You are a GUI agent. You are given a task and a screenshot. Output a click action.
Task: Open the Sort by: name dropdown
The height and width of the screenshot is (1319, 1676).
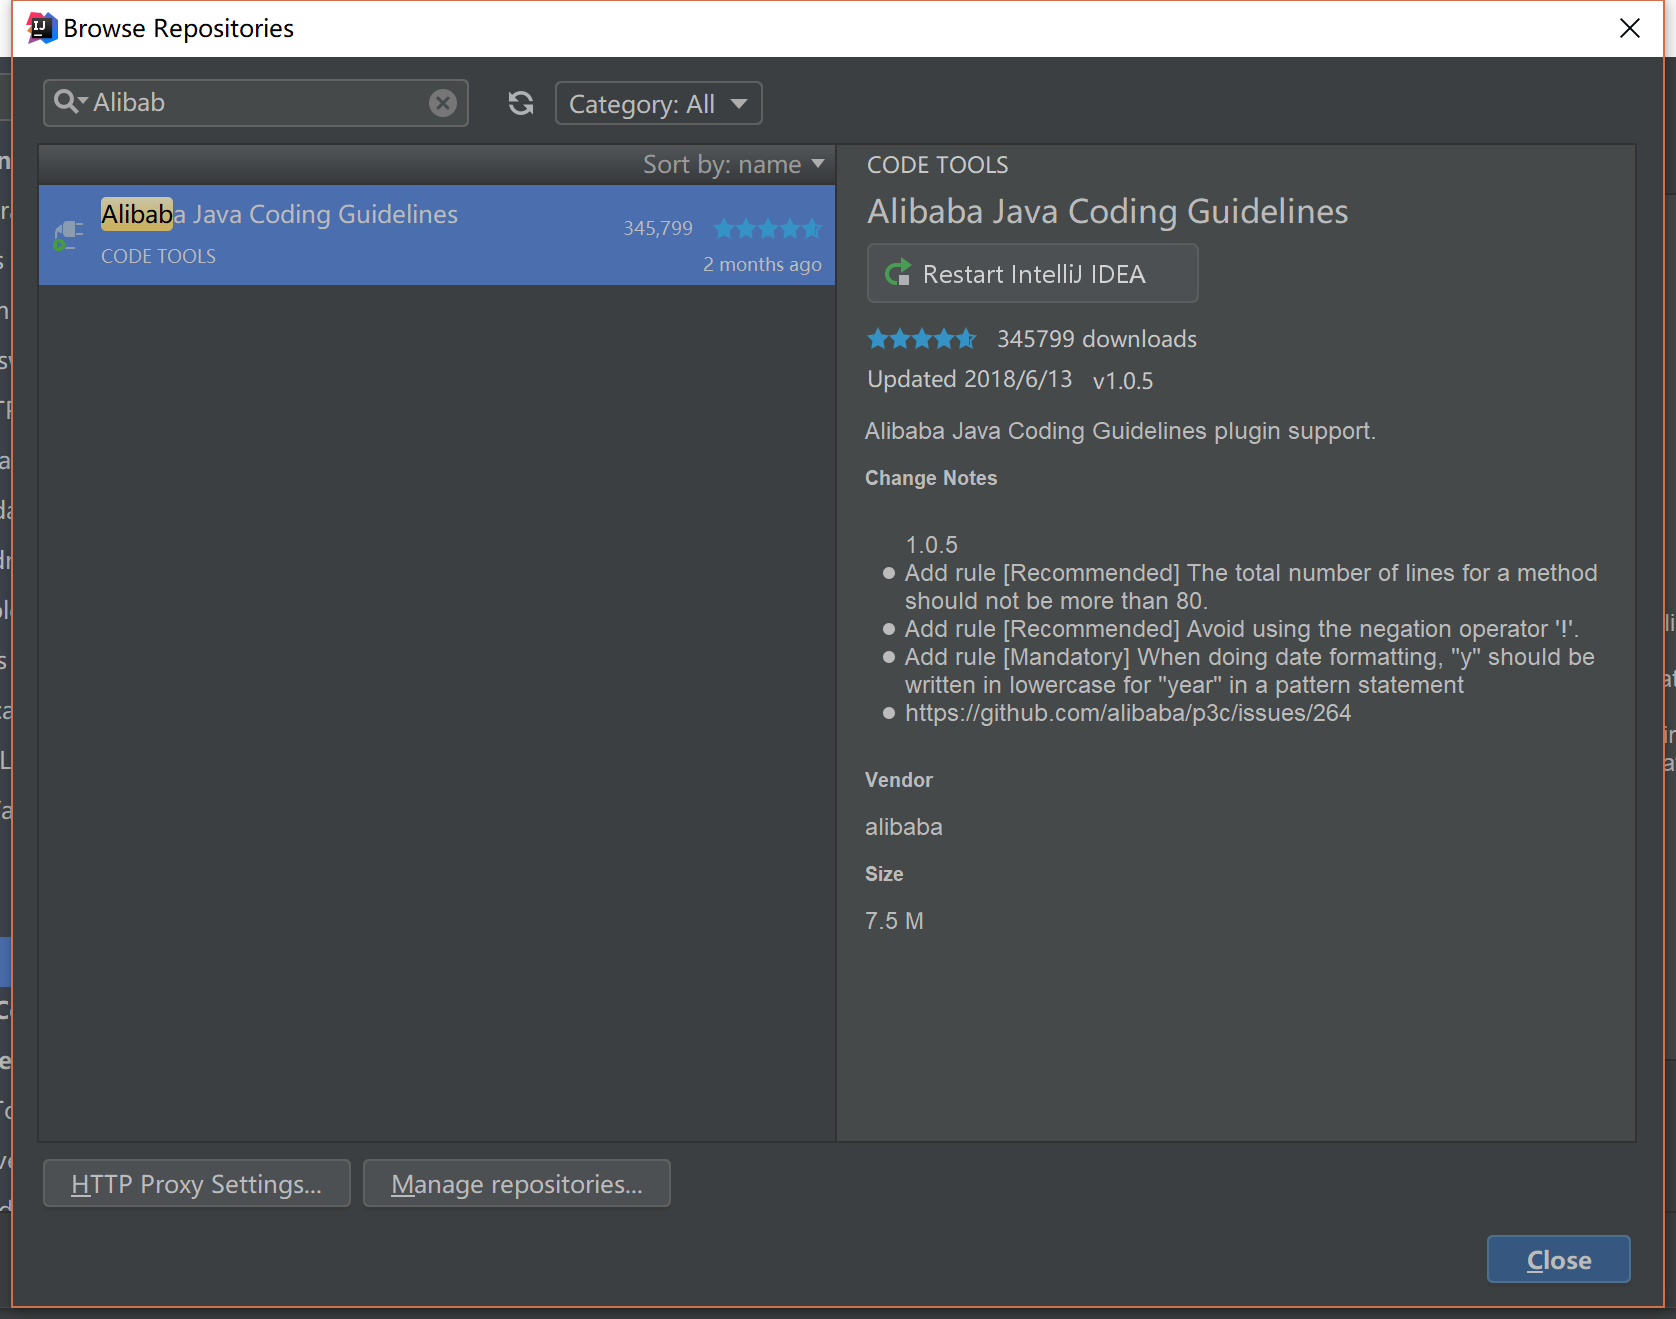pyautogui.click(x=733, y=164)
